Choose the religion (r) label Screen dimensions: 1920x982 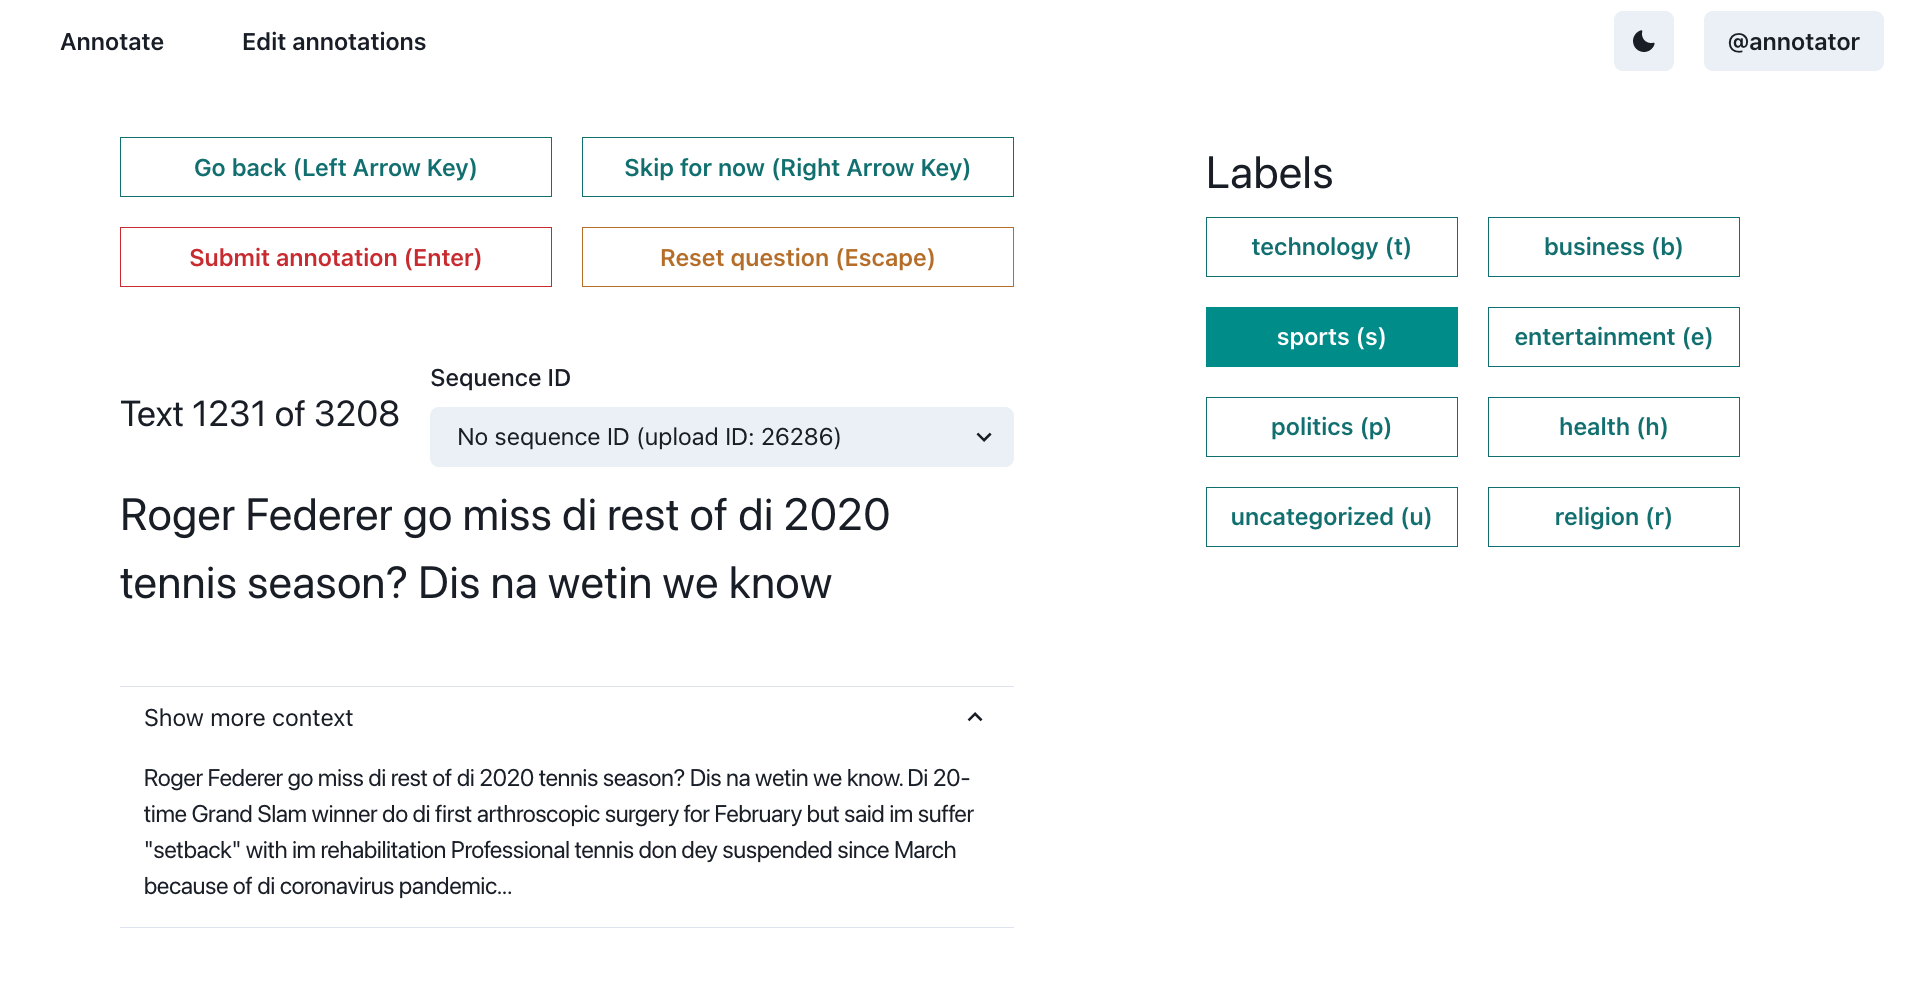(x=1613, y=517)
